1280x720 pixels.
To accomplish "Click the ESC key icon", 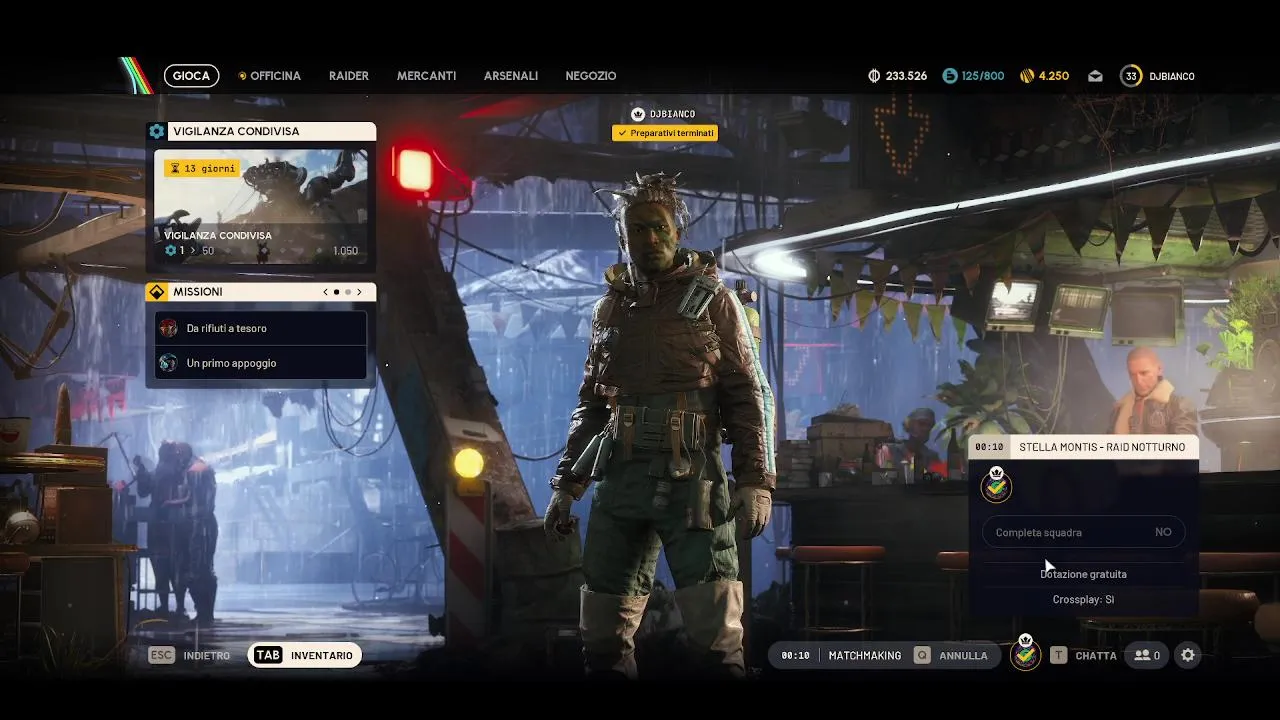I will pos(161,655).
